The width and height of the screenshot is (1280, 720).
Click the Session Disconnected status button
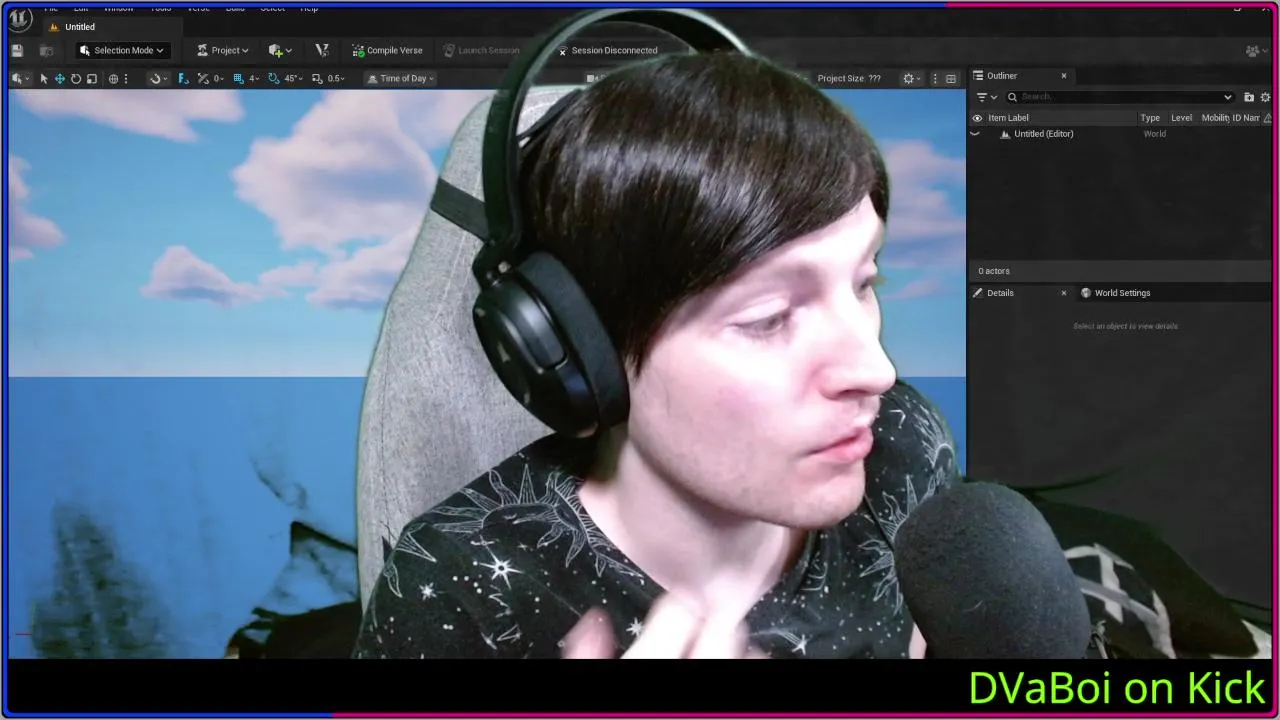point(608,50)
